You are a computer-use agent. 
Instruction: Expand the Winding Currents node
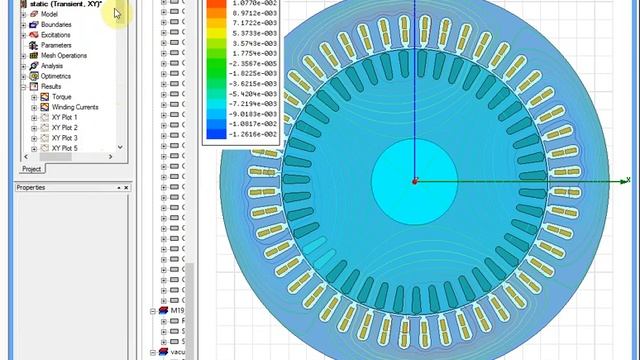(x=34, y=107)
